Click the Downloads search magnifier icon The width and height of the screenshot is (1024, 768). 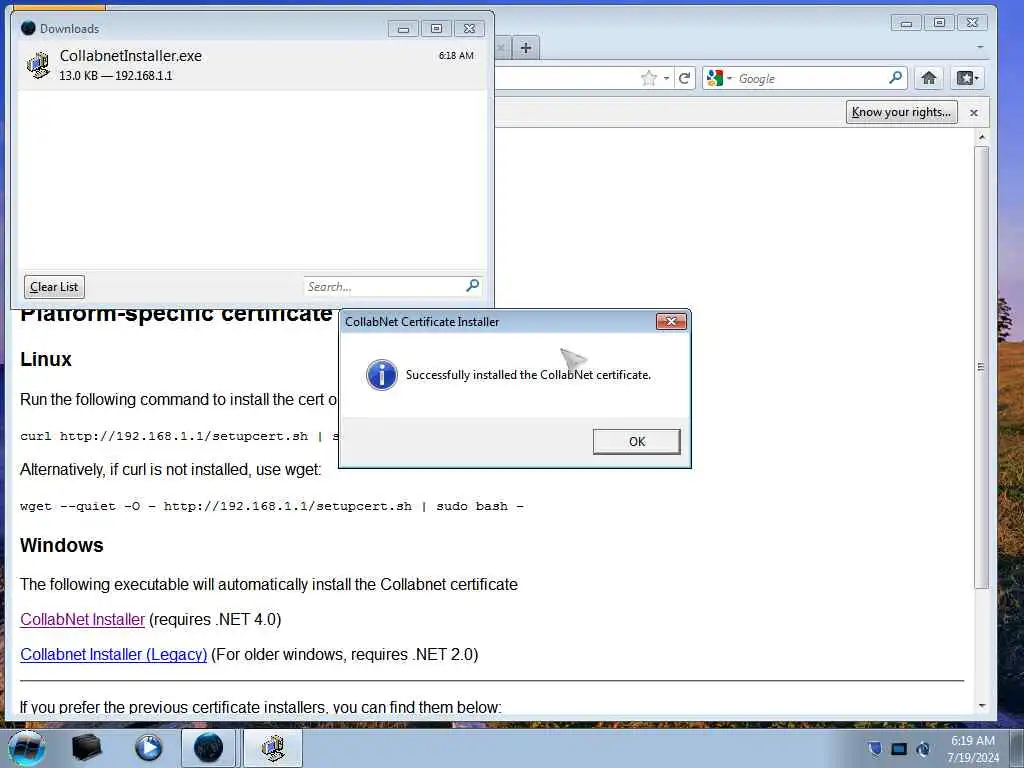pyautogui.click(x=473, y=285)
